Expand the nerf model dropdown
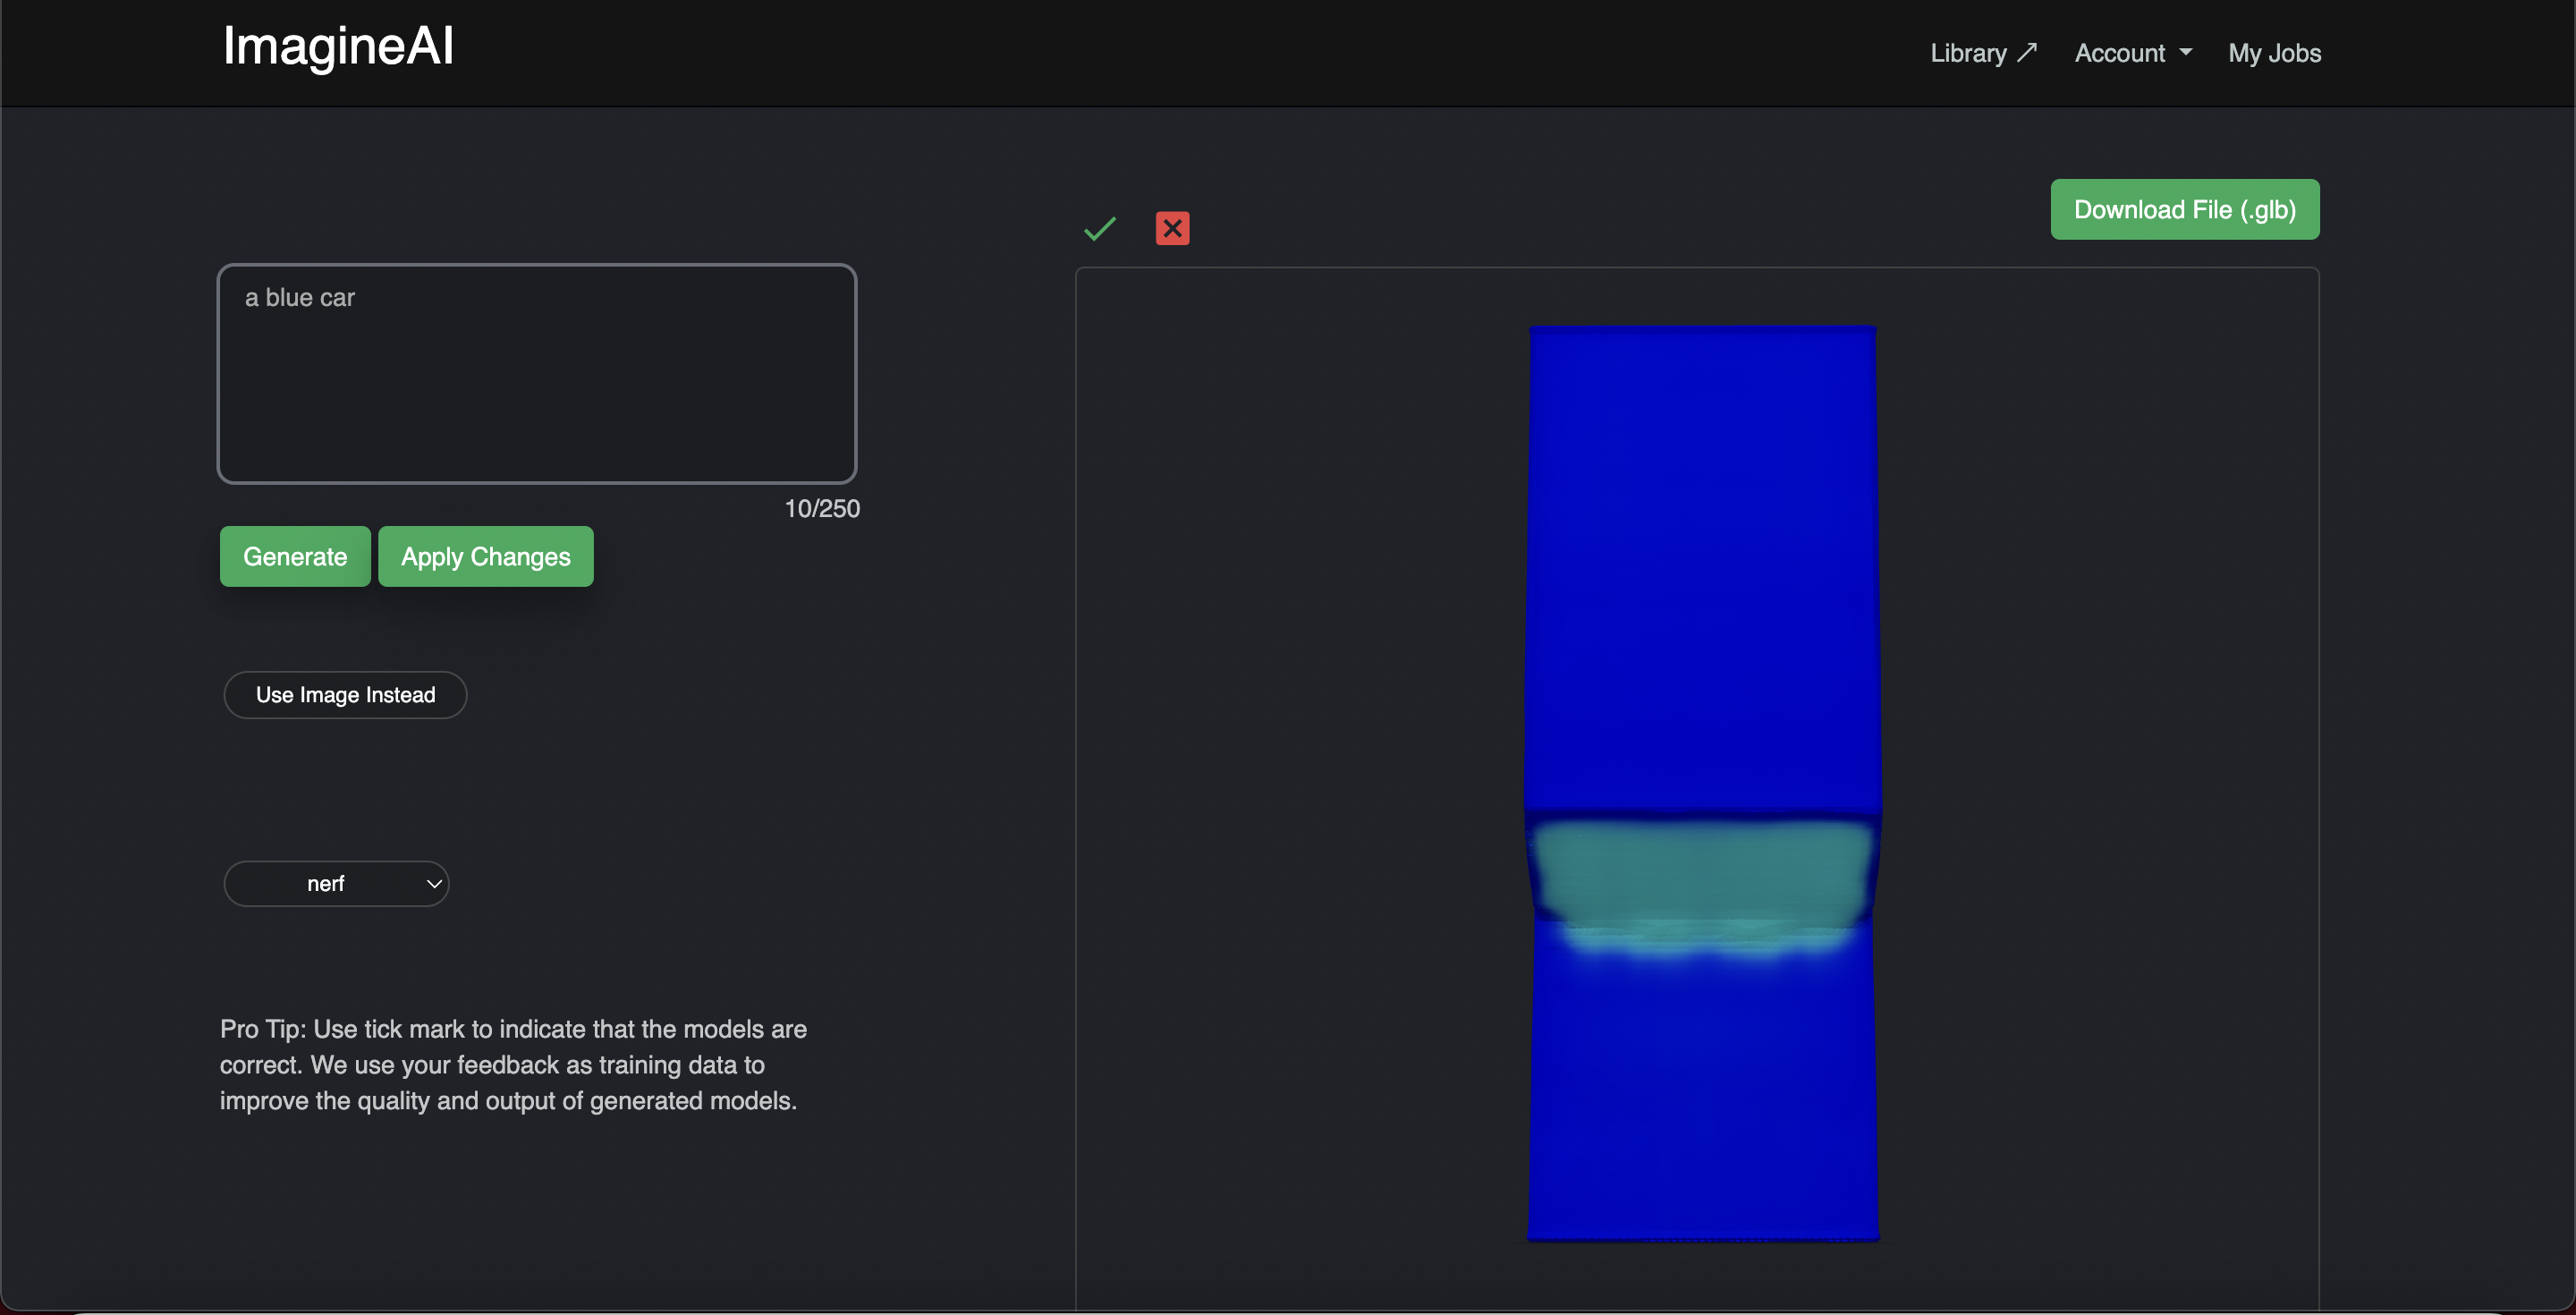This screenshot has width=2576, height=1315. [336, 884]
